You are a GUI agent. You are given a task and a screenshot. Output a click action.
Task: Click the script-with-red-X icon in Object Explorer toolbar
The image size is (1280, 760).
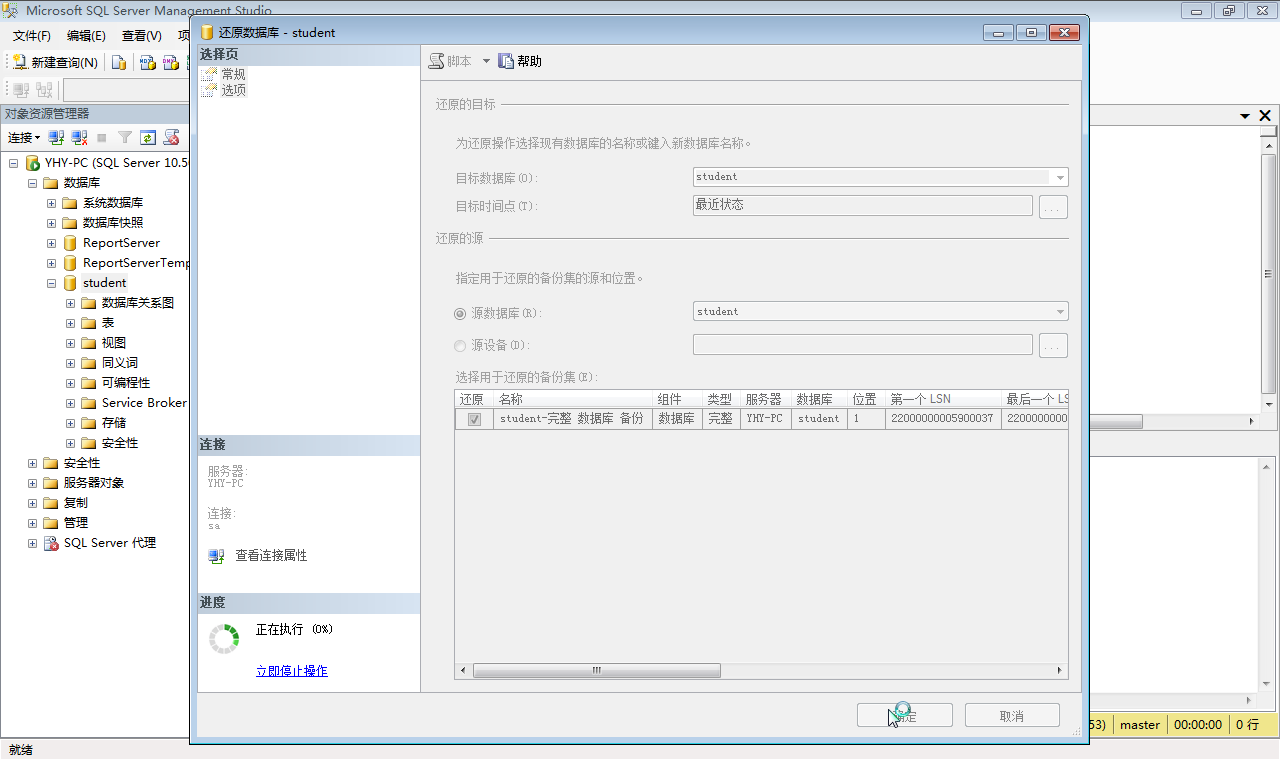(171, 137)
